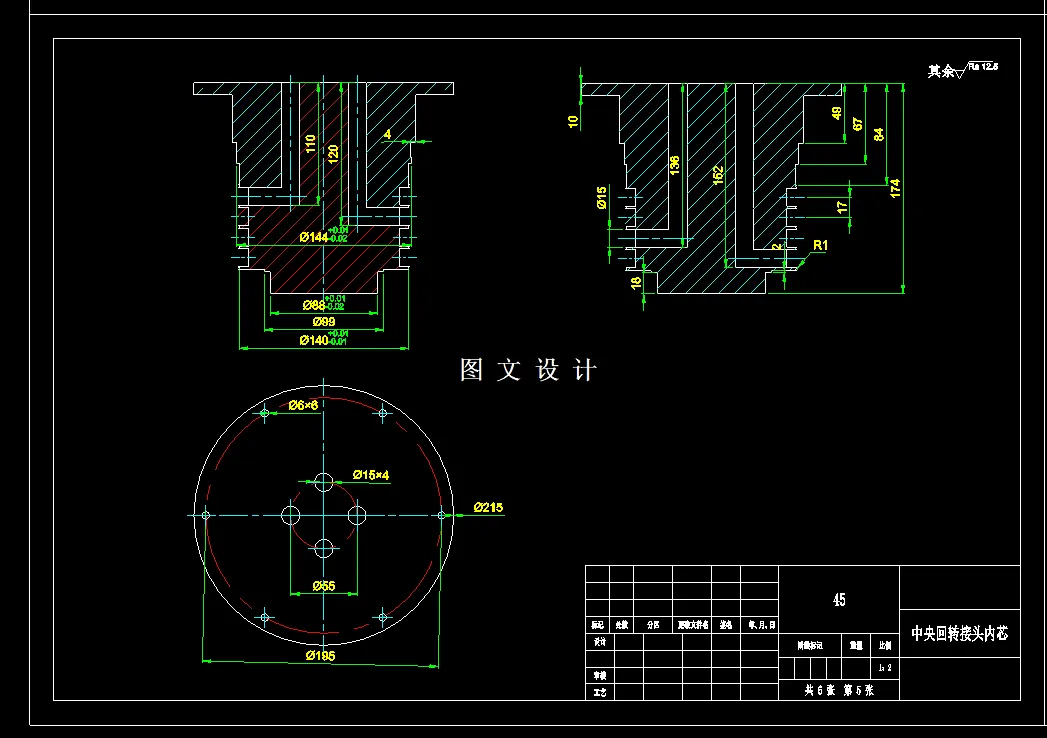Select the '分区' title block header
The image size is (1047, 738).
[x=653, y=625]
